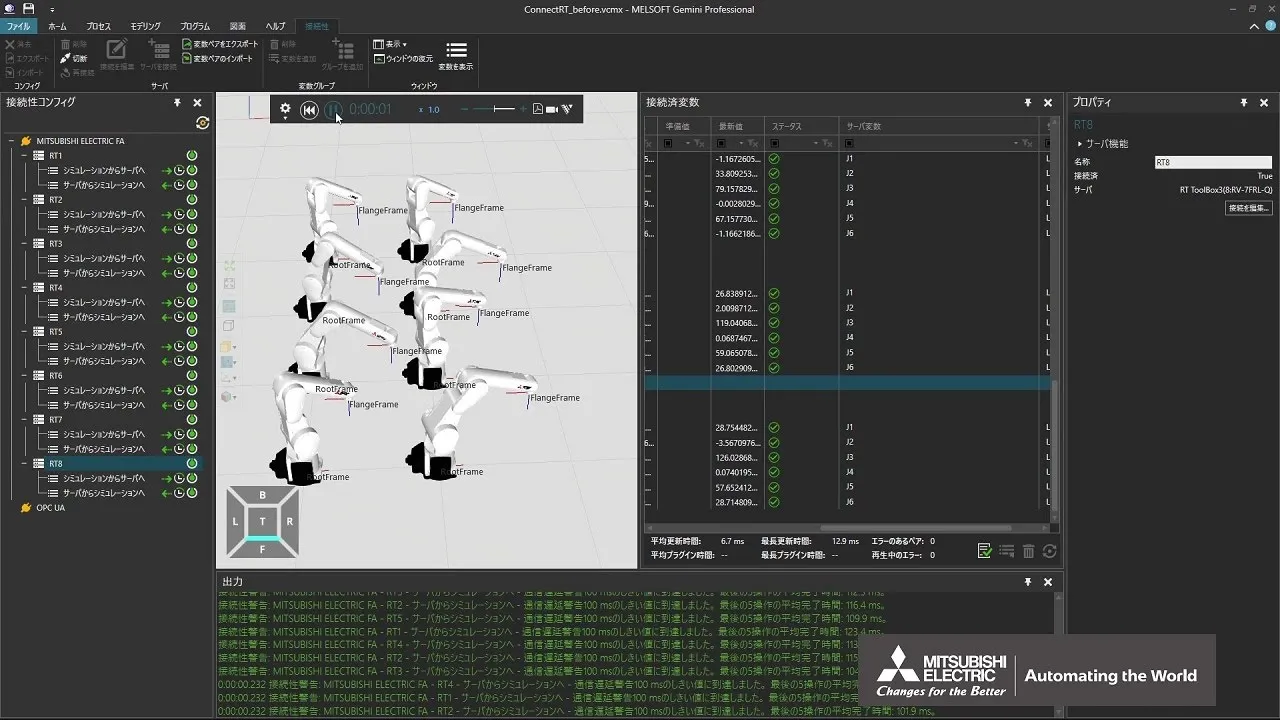Viewport: 1280px width, 720px height.
Task: Close the 接続済変数 panel
Action: (1048, 102)
